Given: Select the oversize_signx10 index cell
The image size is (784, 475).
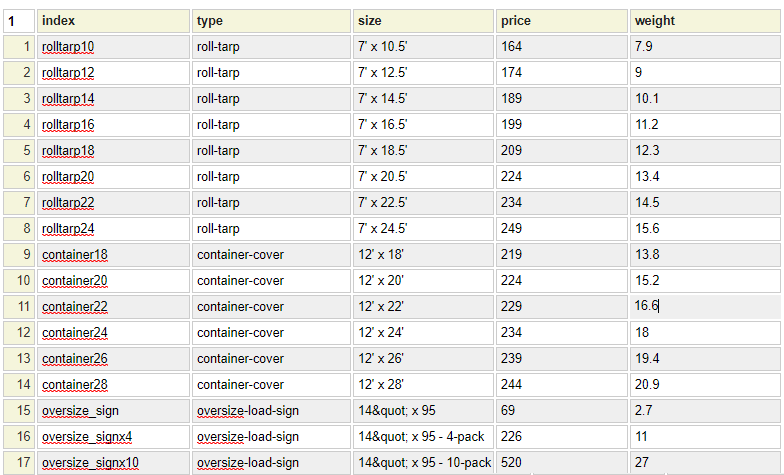Looking at the screenshot, I should [x=112, y=462].
